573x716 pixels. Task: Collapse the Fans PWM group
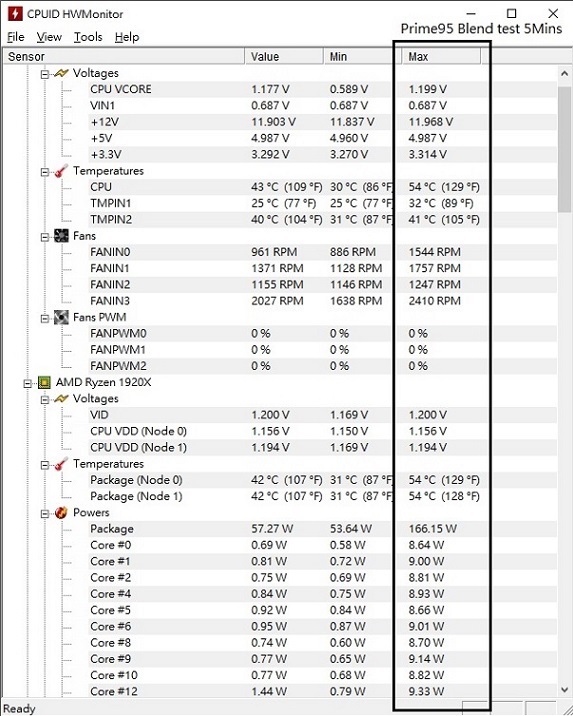[44, 318]
